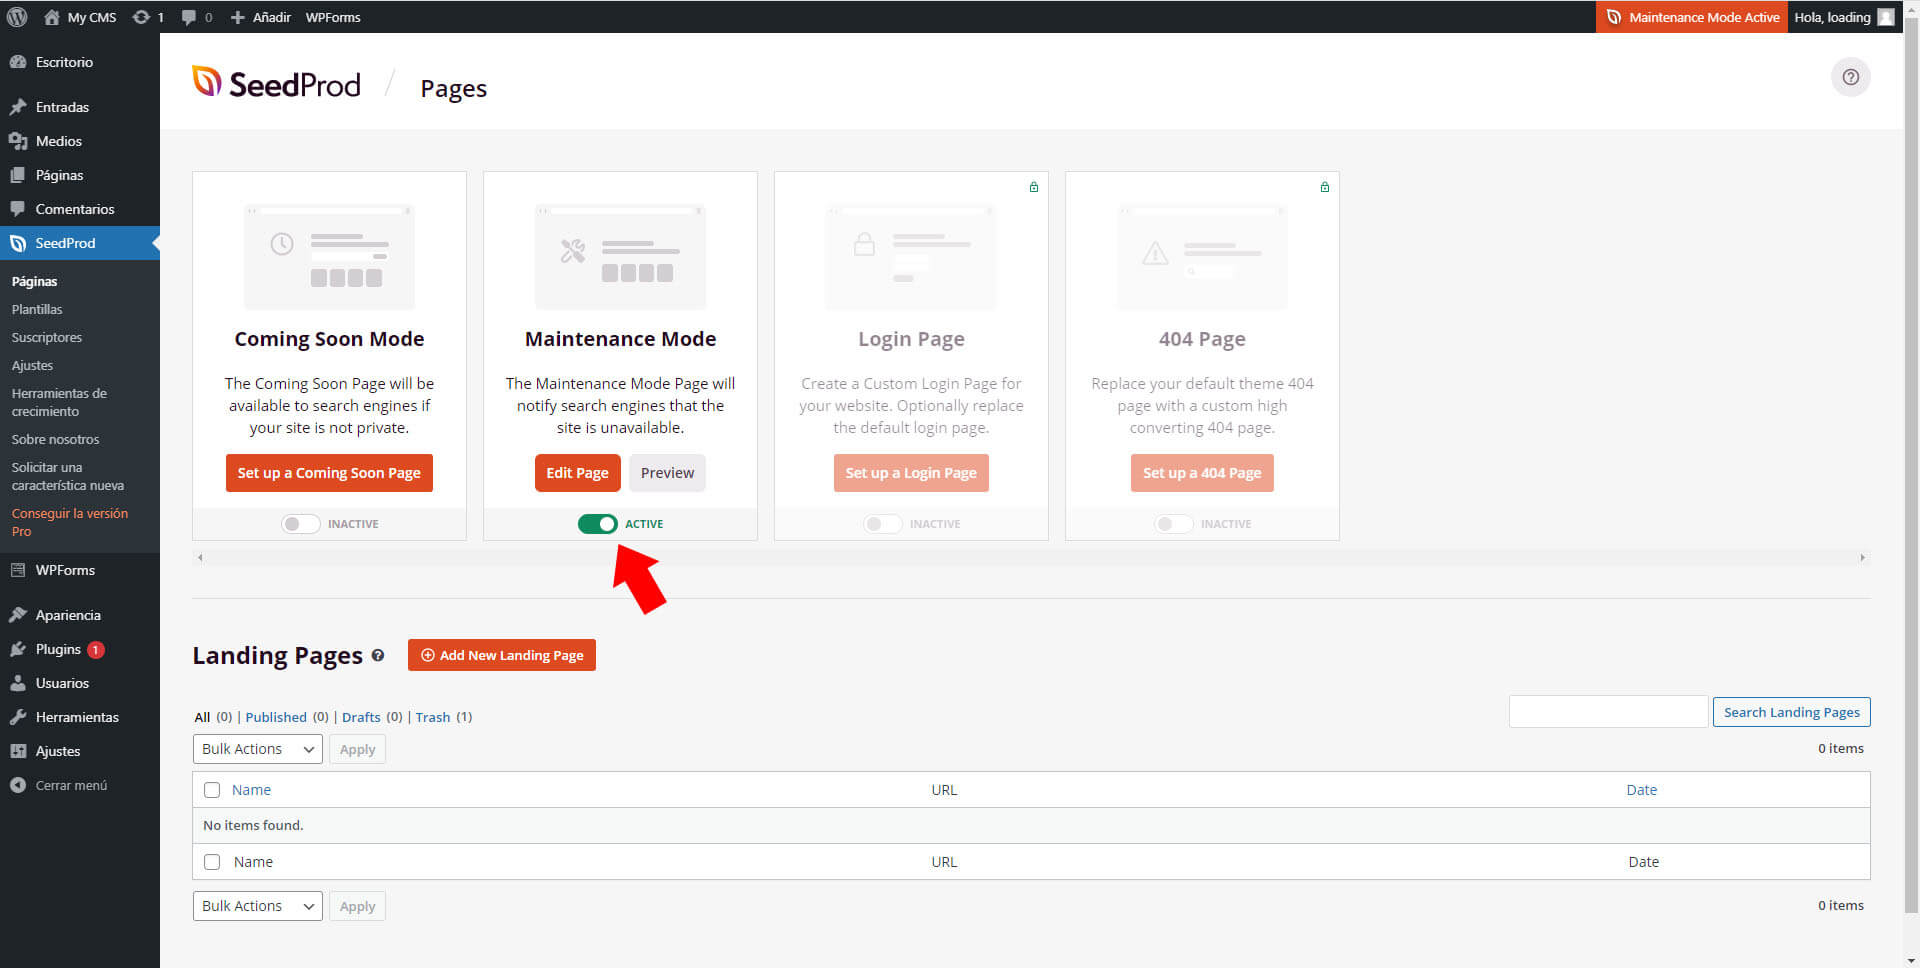This screenshot has height=968, width=1920.
Task: Sort by Date column header
Action: 1641,790
